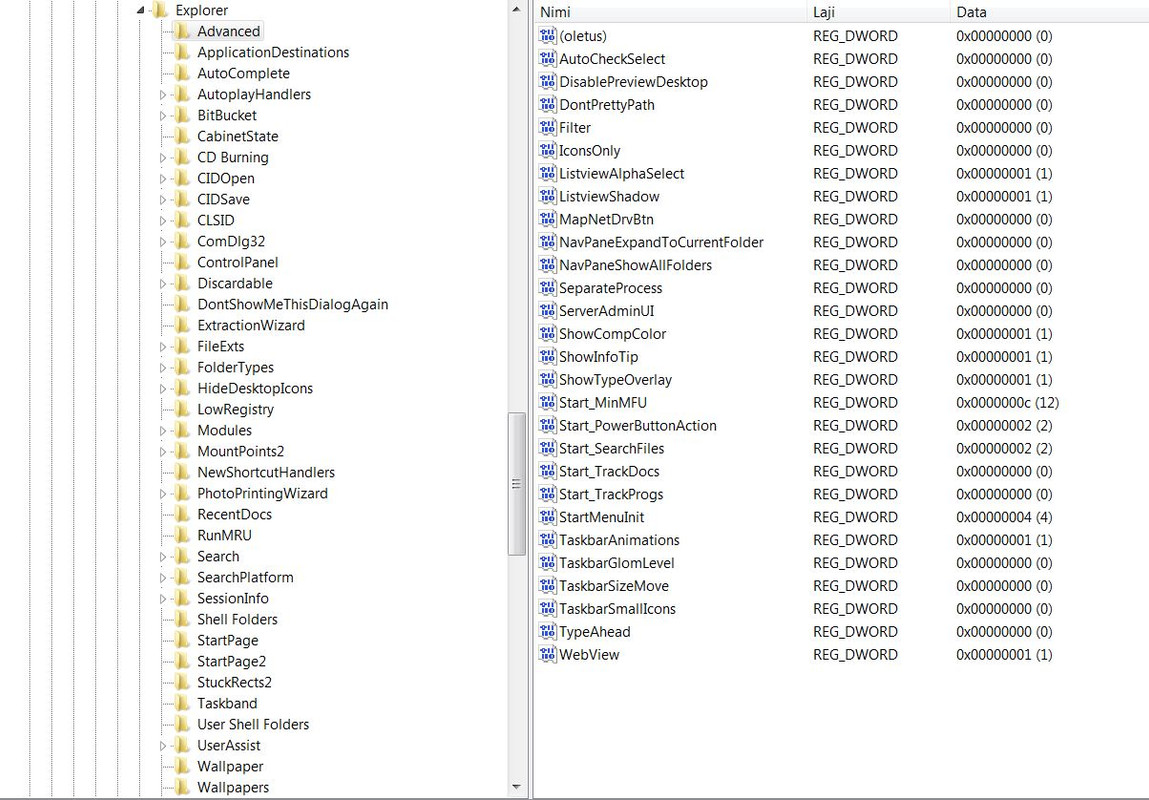Click the DWORD icon beside AutoCheckSelect
This screenshot has height=800, width=1149.
[547, 59]
